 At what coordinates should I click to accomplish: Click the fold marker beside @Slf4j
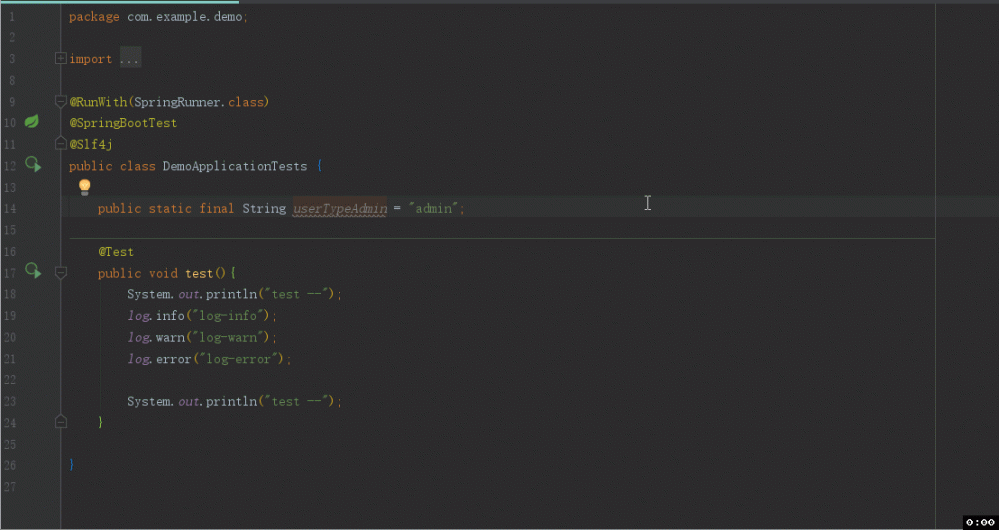point(61,144)
